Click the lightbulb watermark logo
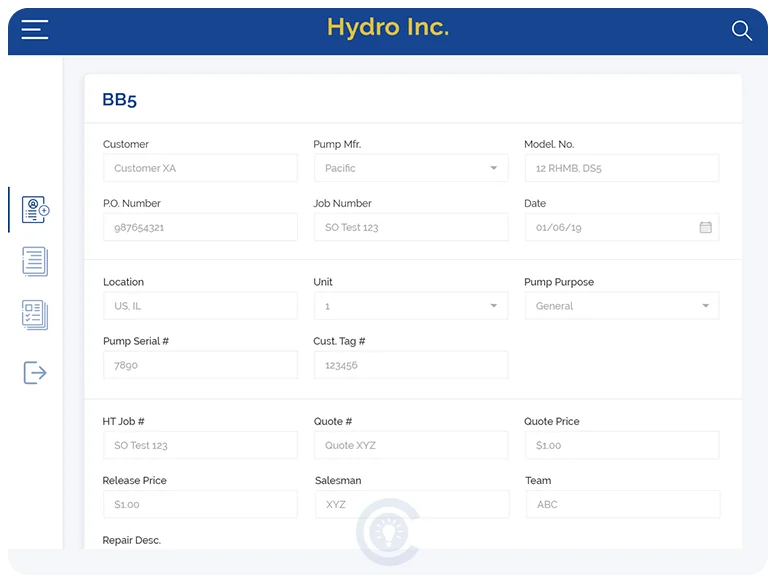 (388, 533)
